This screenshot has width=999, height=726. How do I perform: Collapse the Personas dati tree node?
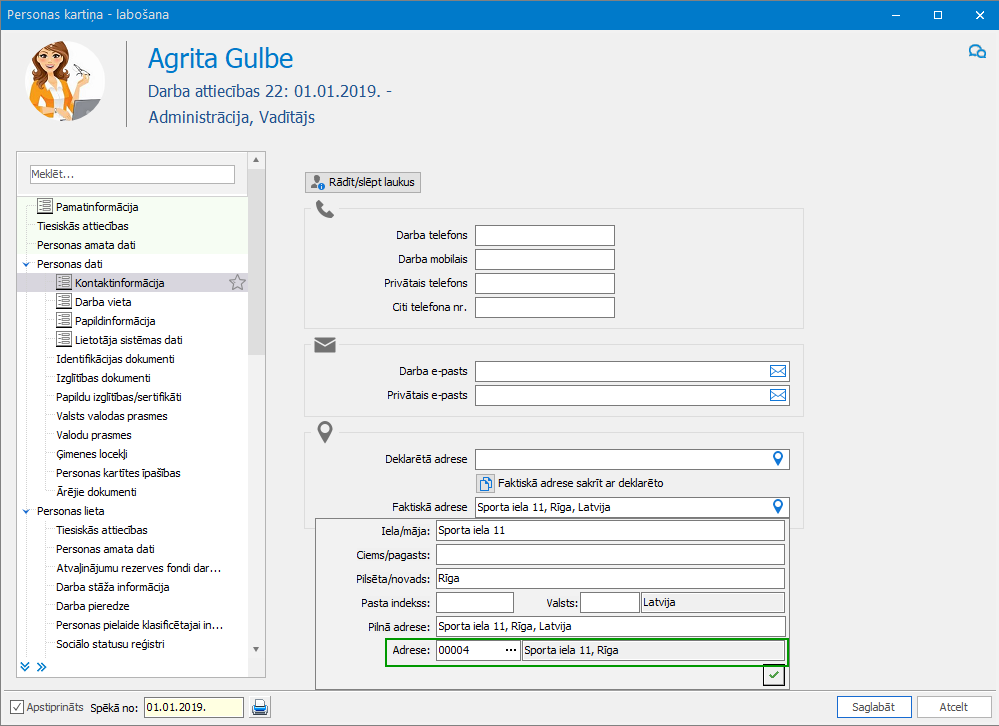(26, 264)
